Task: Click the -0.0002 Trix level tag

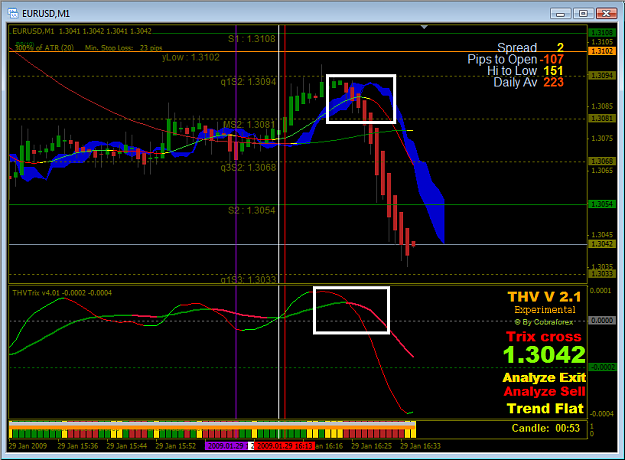Action: click(601, 367)
